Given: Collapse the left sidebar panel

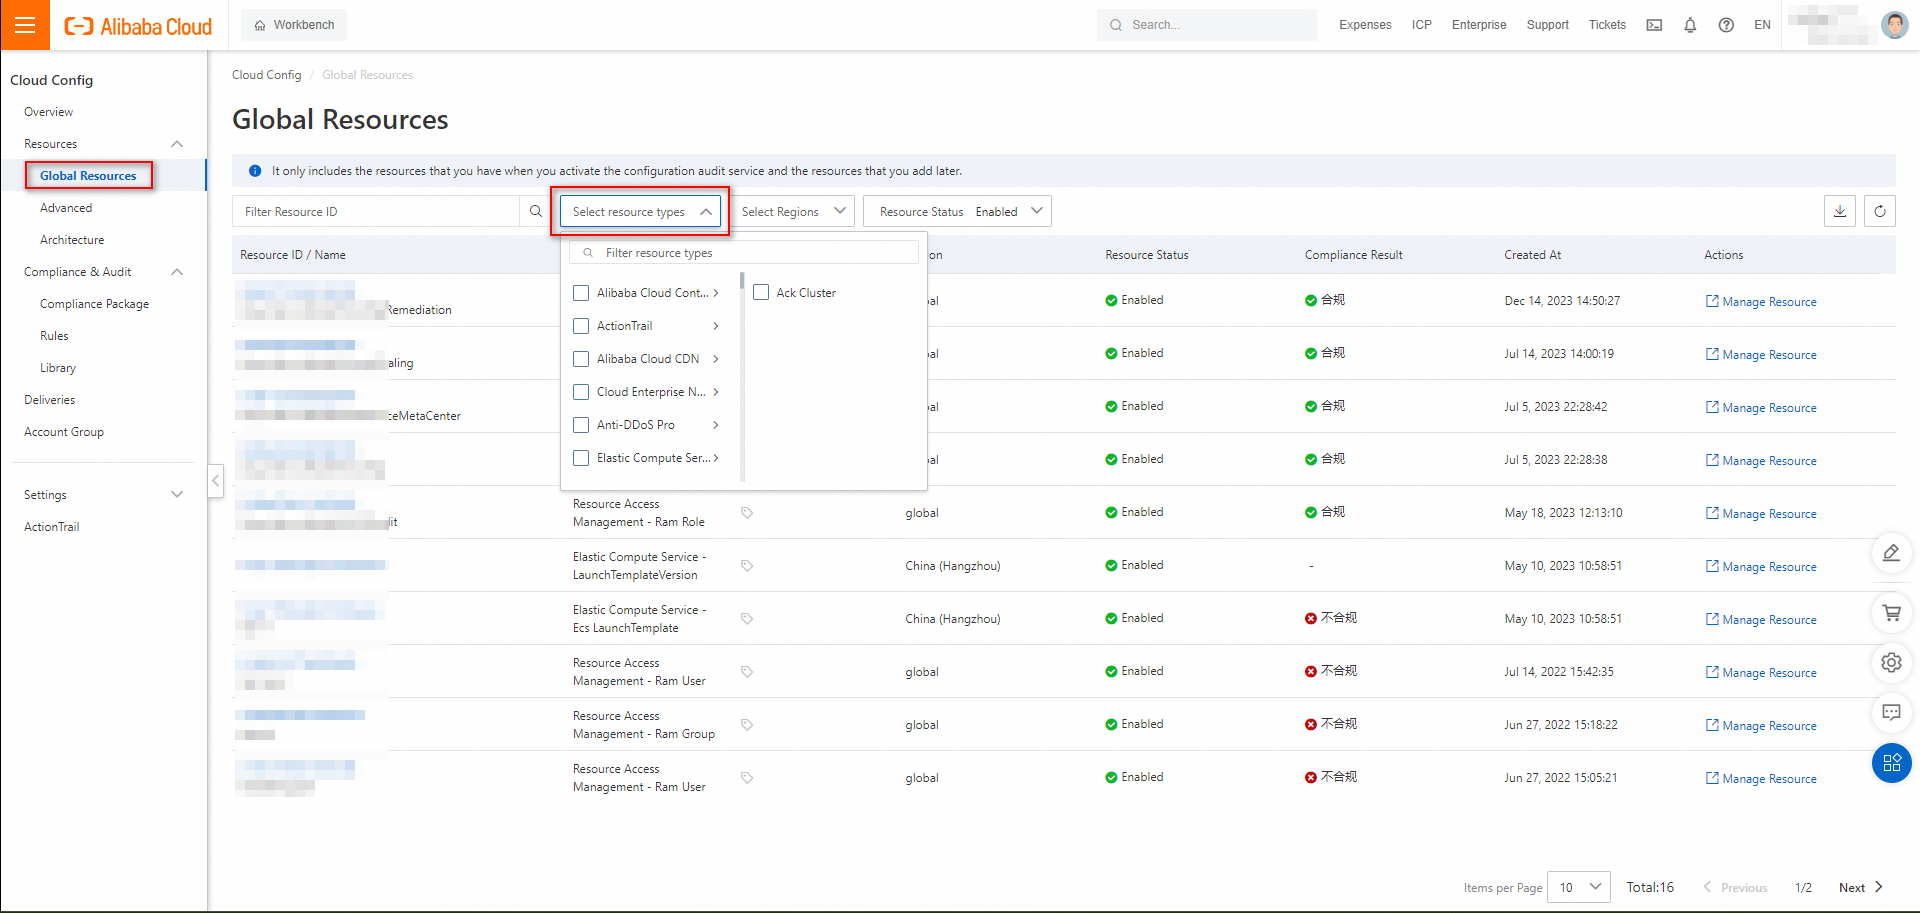Looking at the screenshot, I should point(215,480).
